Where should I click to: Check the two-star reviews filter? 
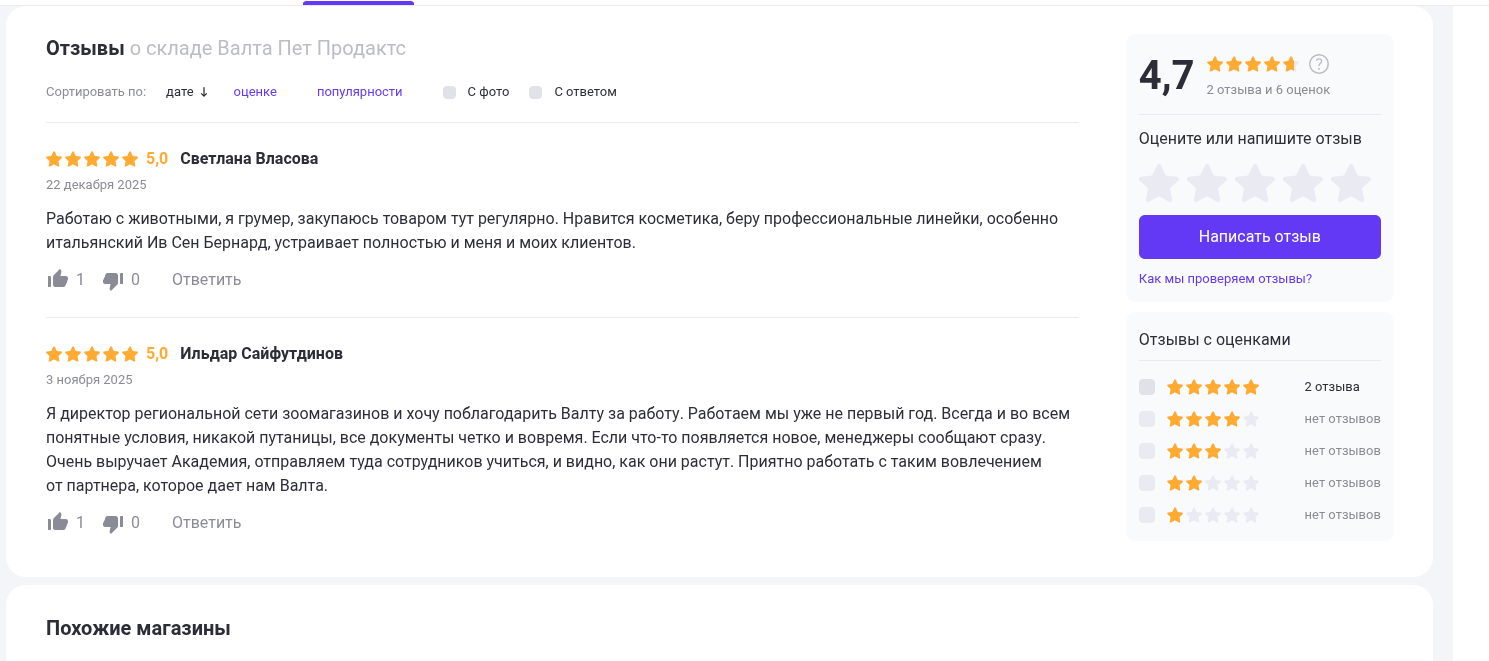tap(1147, 483)
